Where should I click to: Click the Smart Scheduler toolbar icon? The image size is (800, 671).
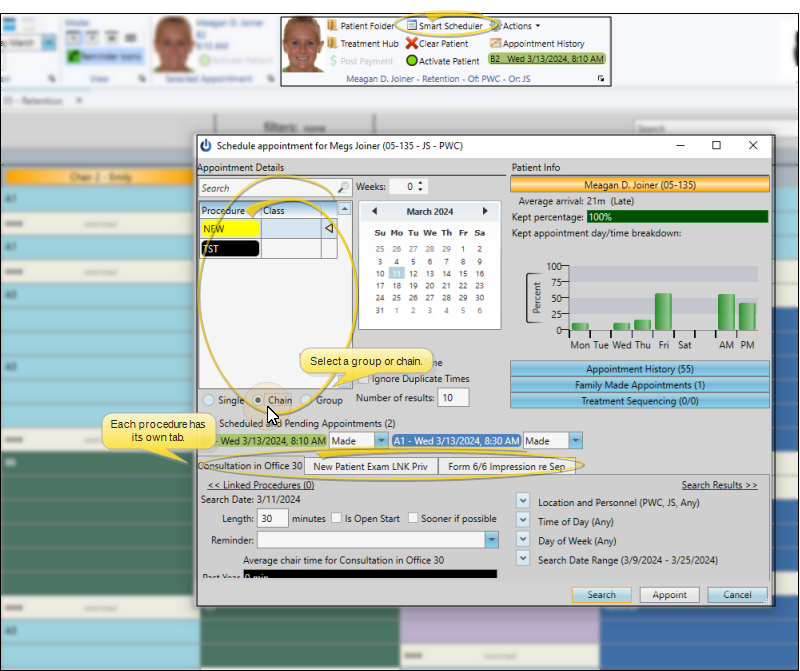pos(412,25)
